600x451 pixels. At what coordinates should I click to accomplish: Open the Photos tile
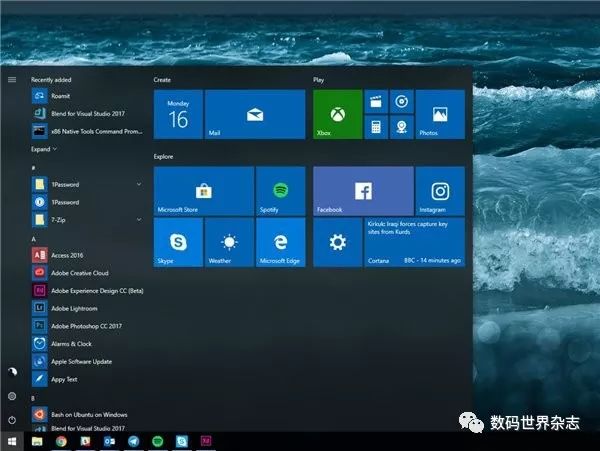tap(440, 113)
